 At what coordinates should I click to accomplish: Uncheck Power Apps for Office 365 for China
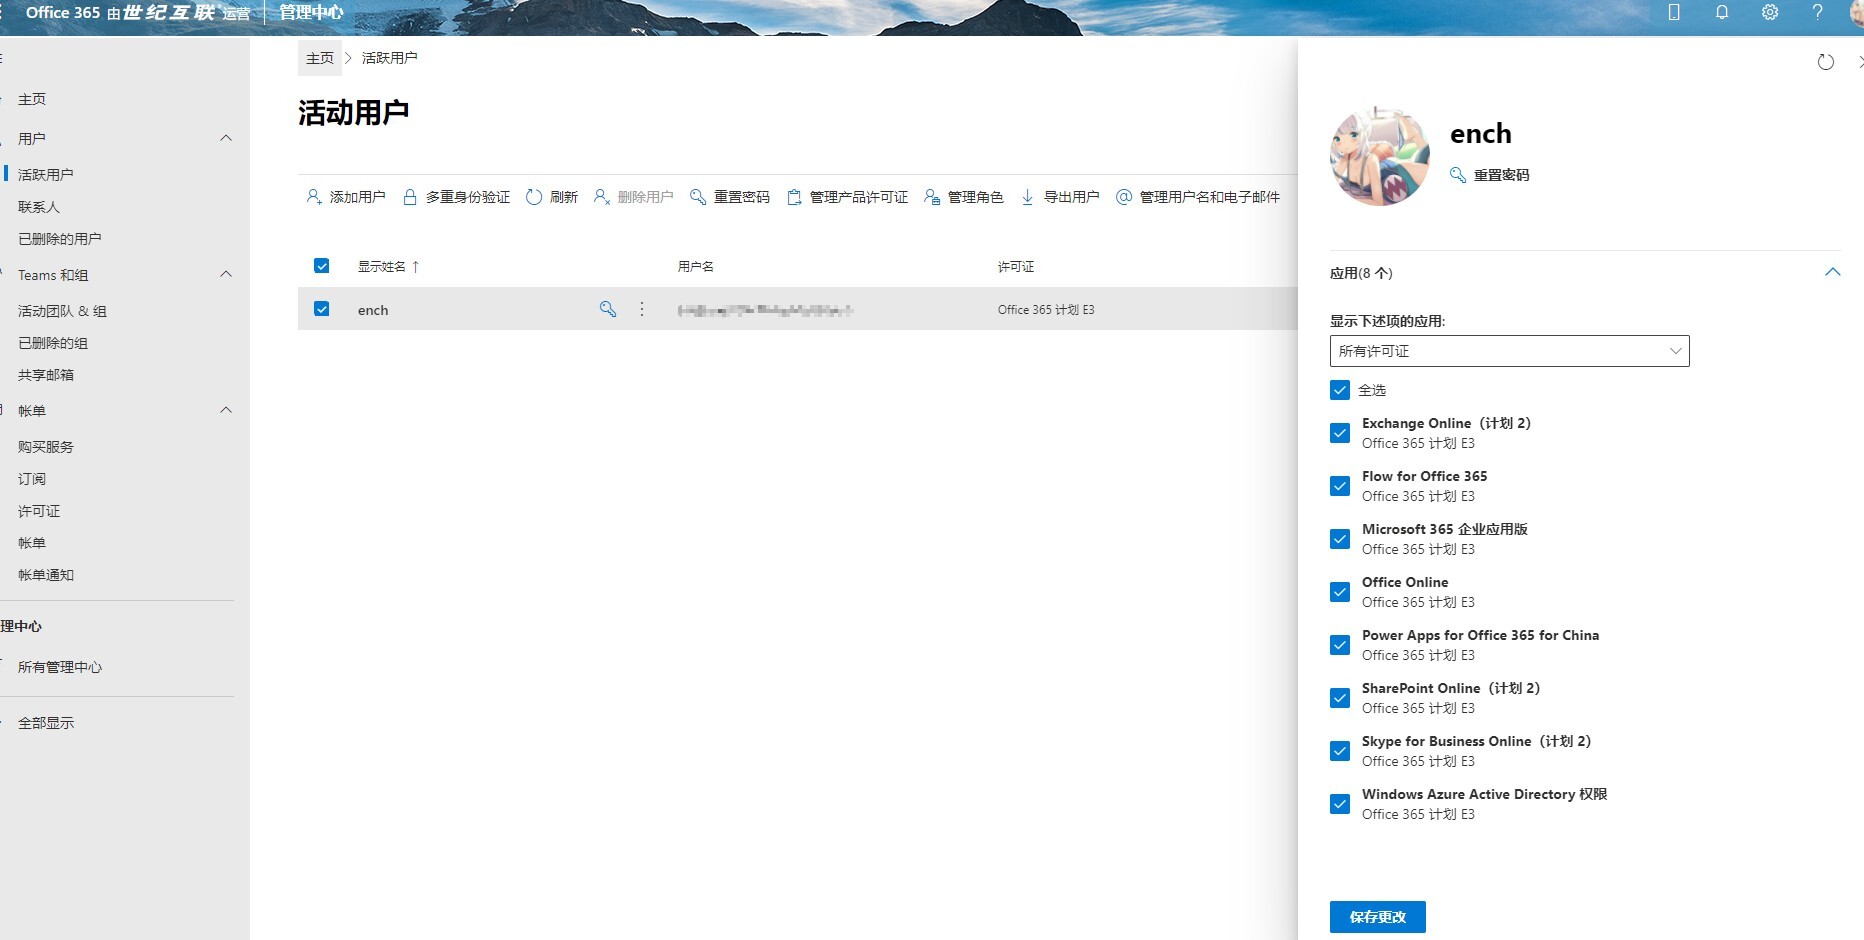[x=1340, y=645]
